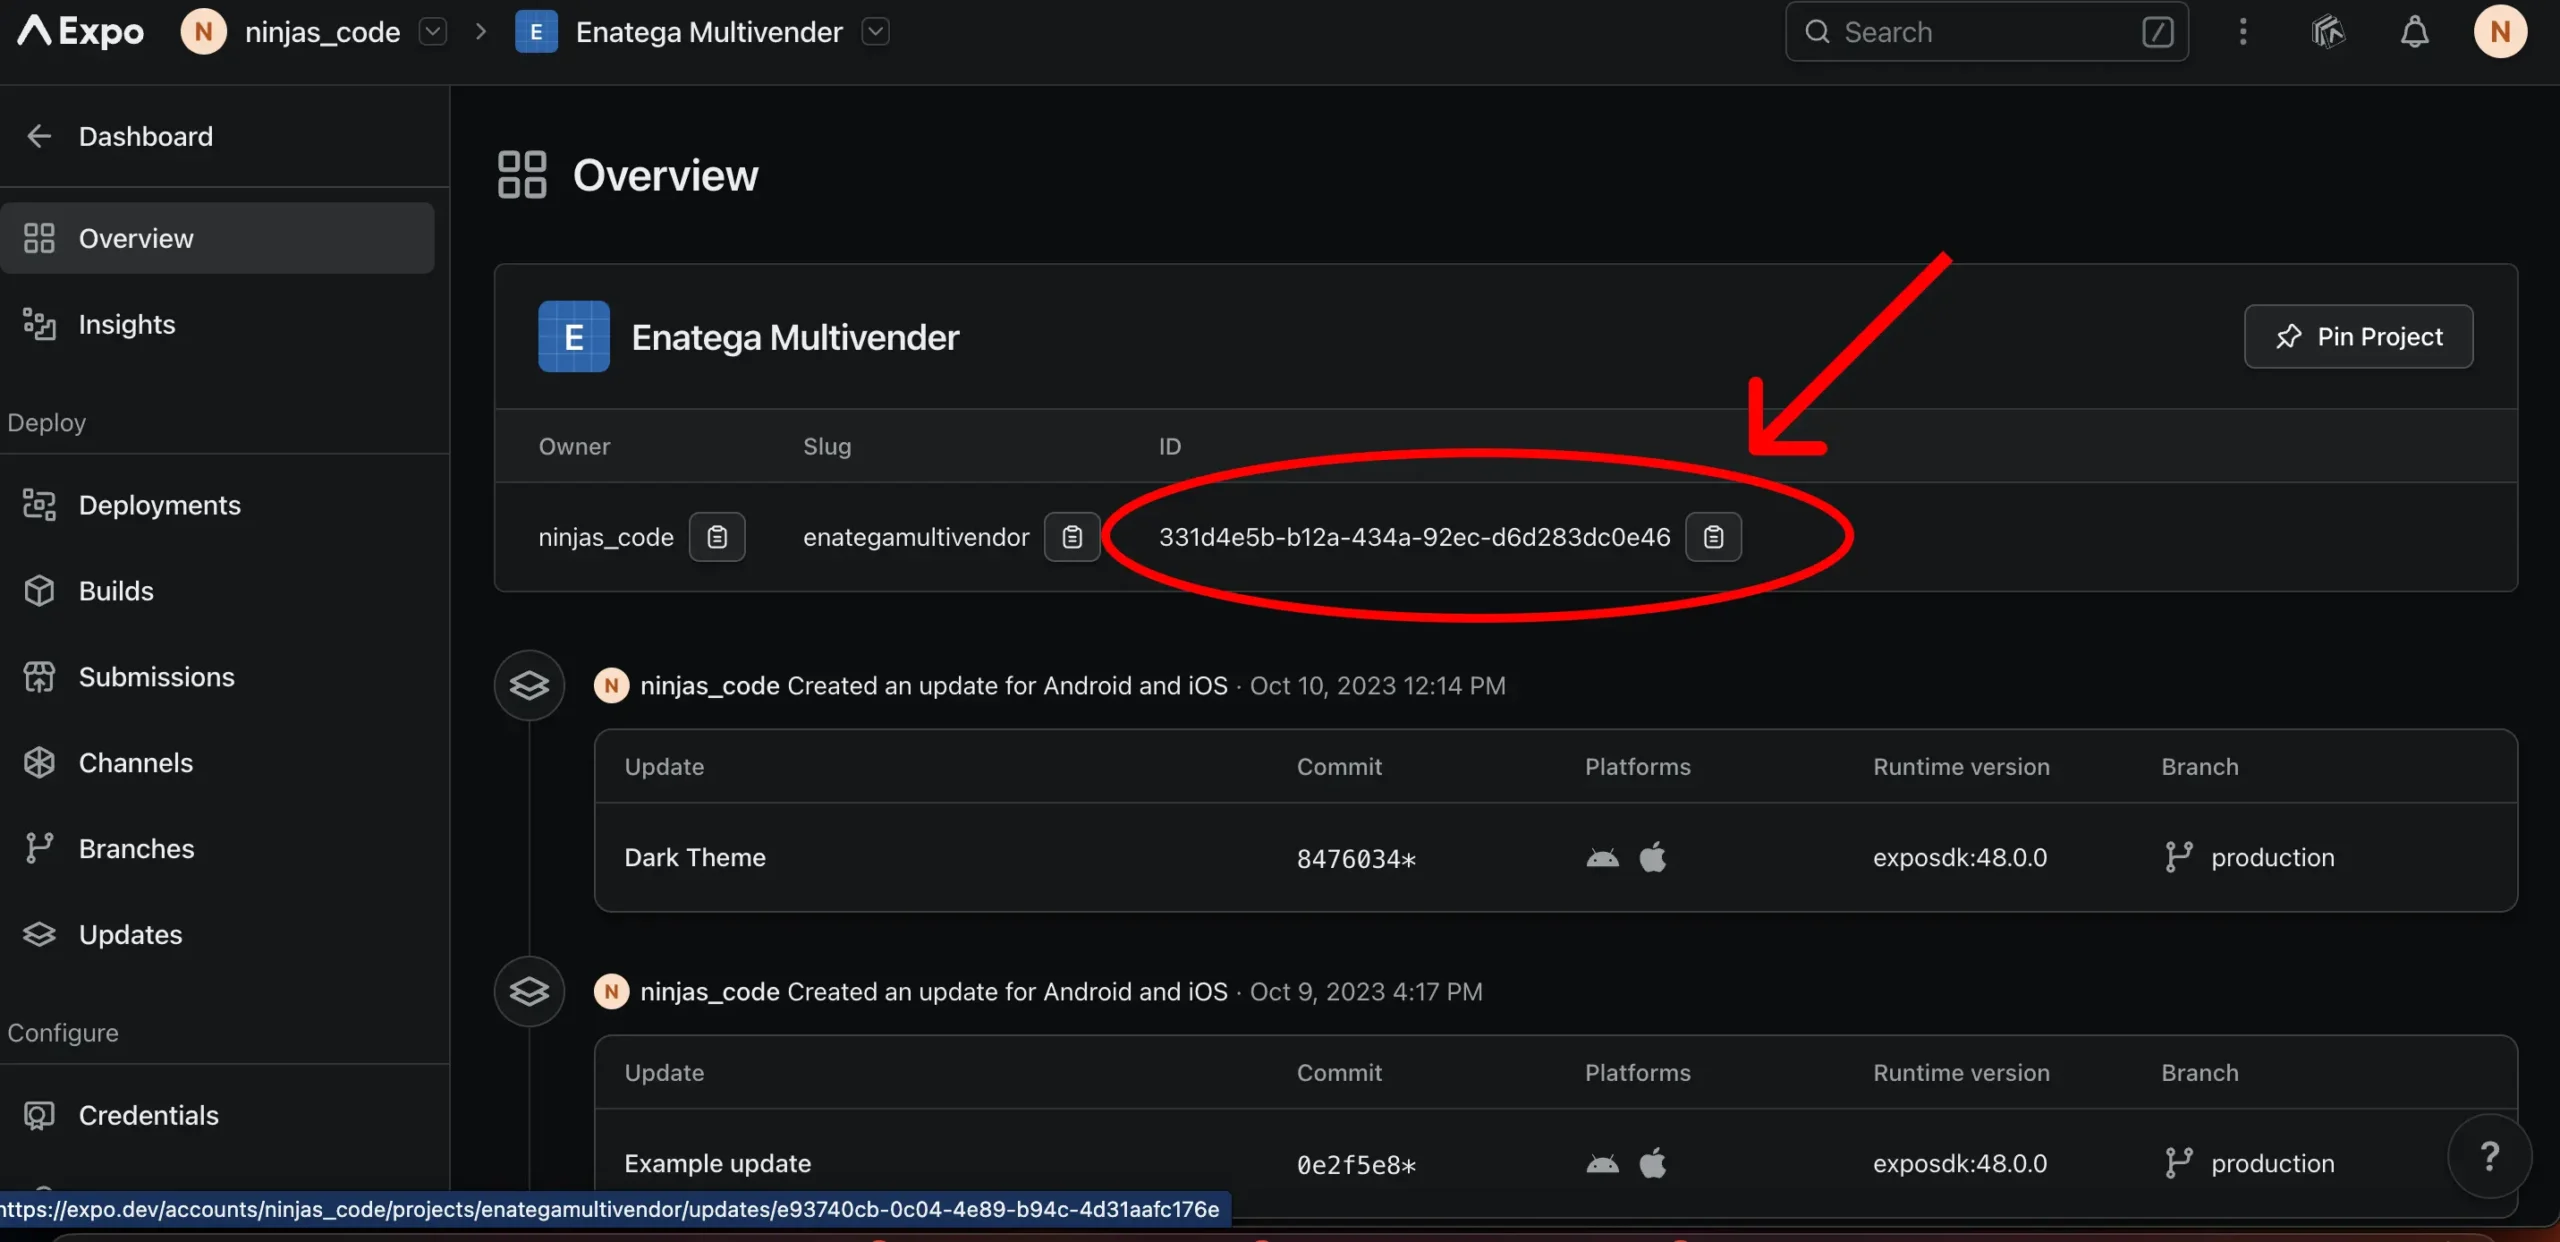This screenshot has width=2560, height=1242.
Task: Expand the ninjas_code account dropdown
Action: (x=432, y=32)
